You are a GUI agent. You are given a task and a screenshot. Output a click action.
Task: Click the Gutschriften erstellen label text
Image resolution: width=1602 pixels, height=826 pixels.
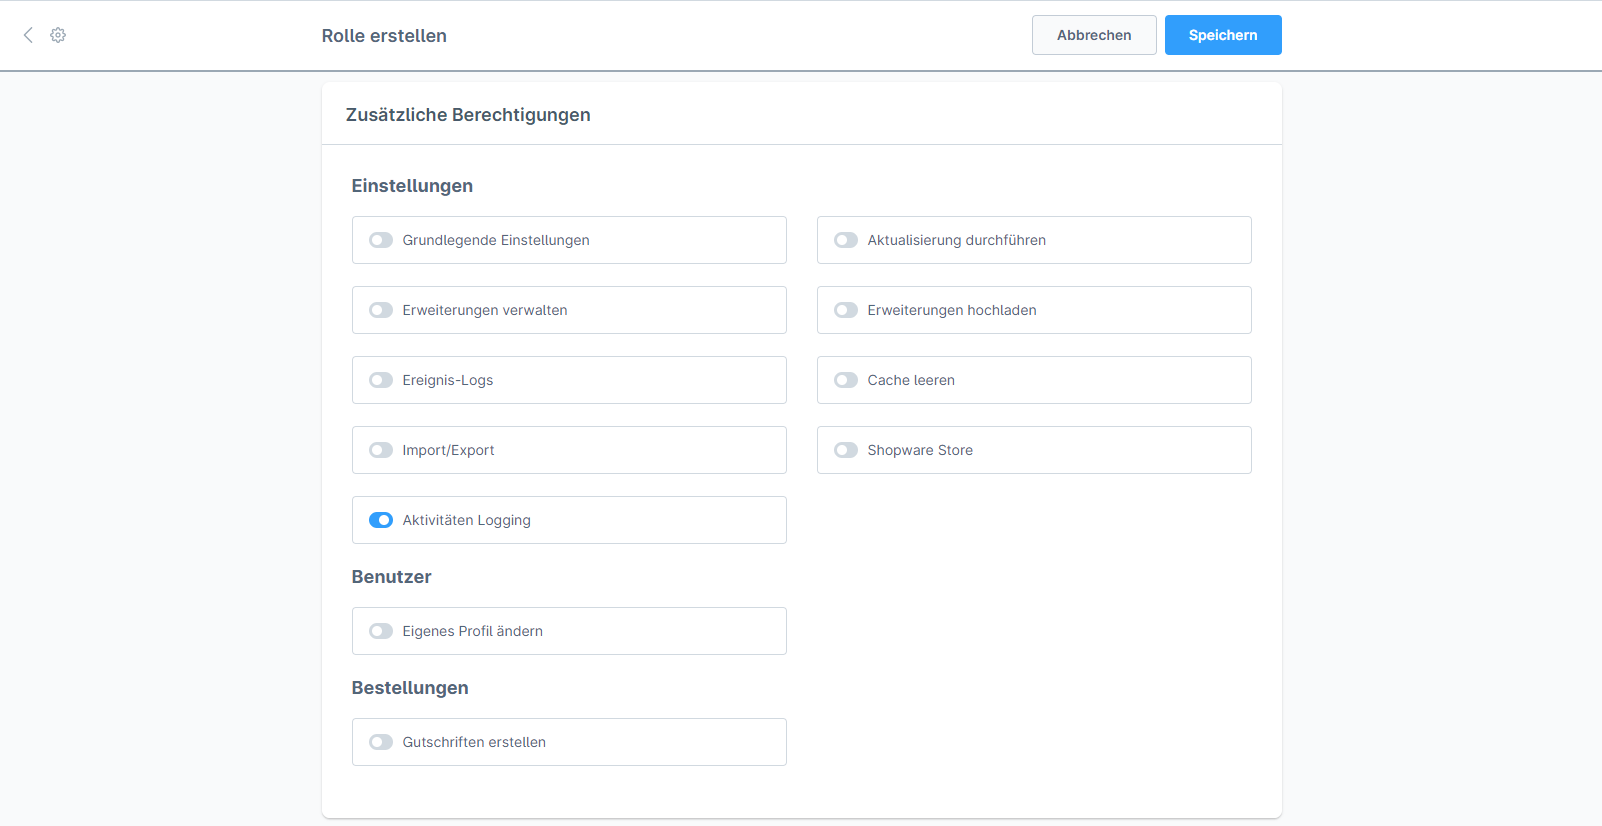tap(474, 742)
